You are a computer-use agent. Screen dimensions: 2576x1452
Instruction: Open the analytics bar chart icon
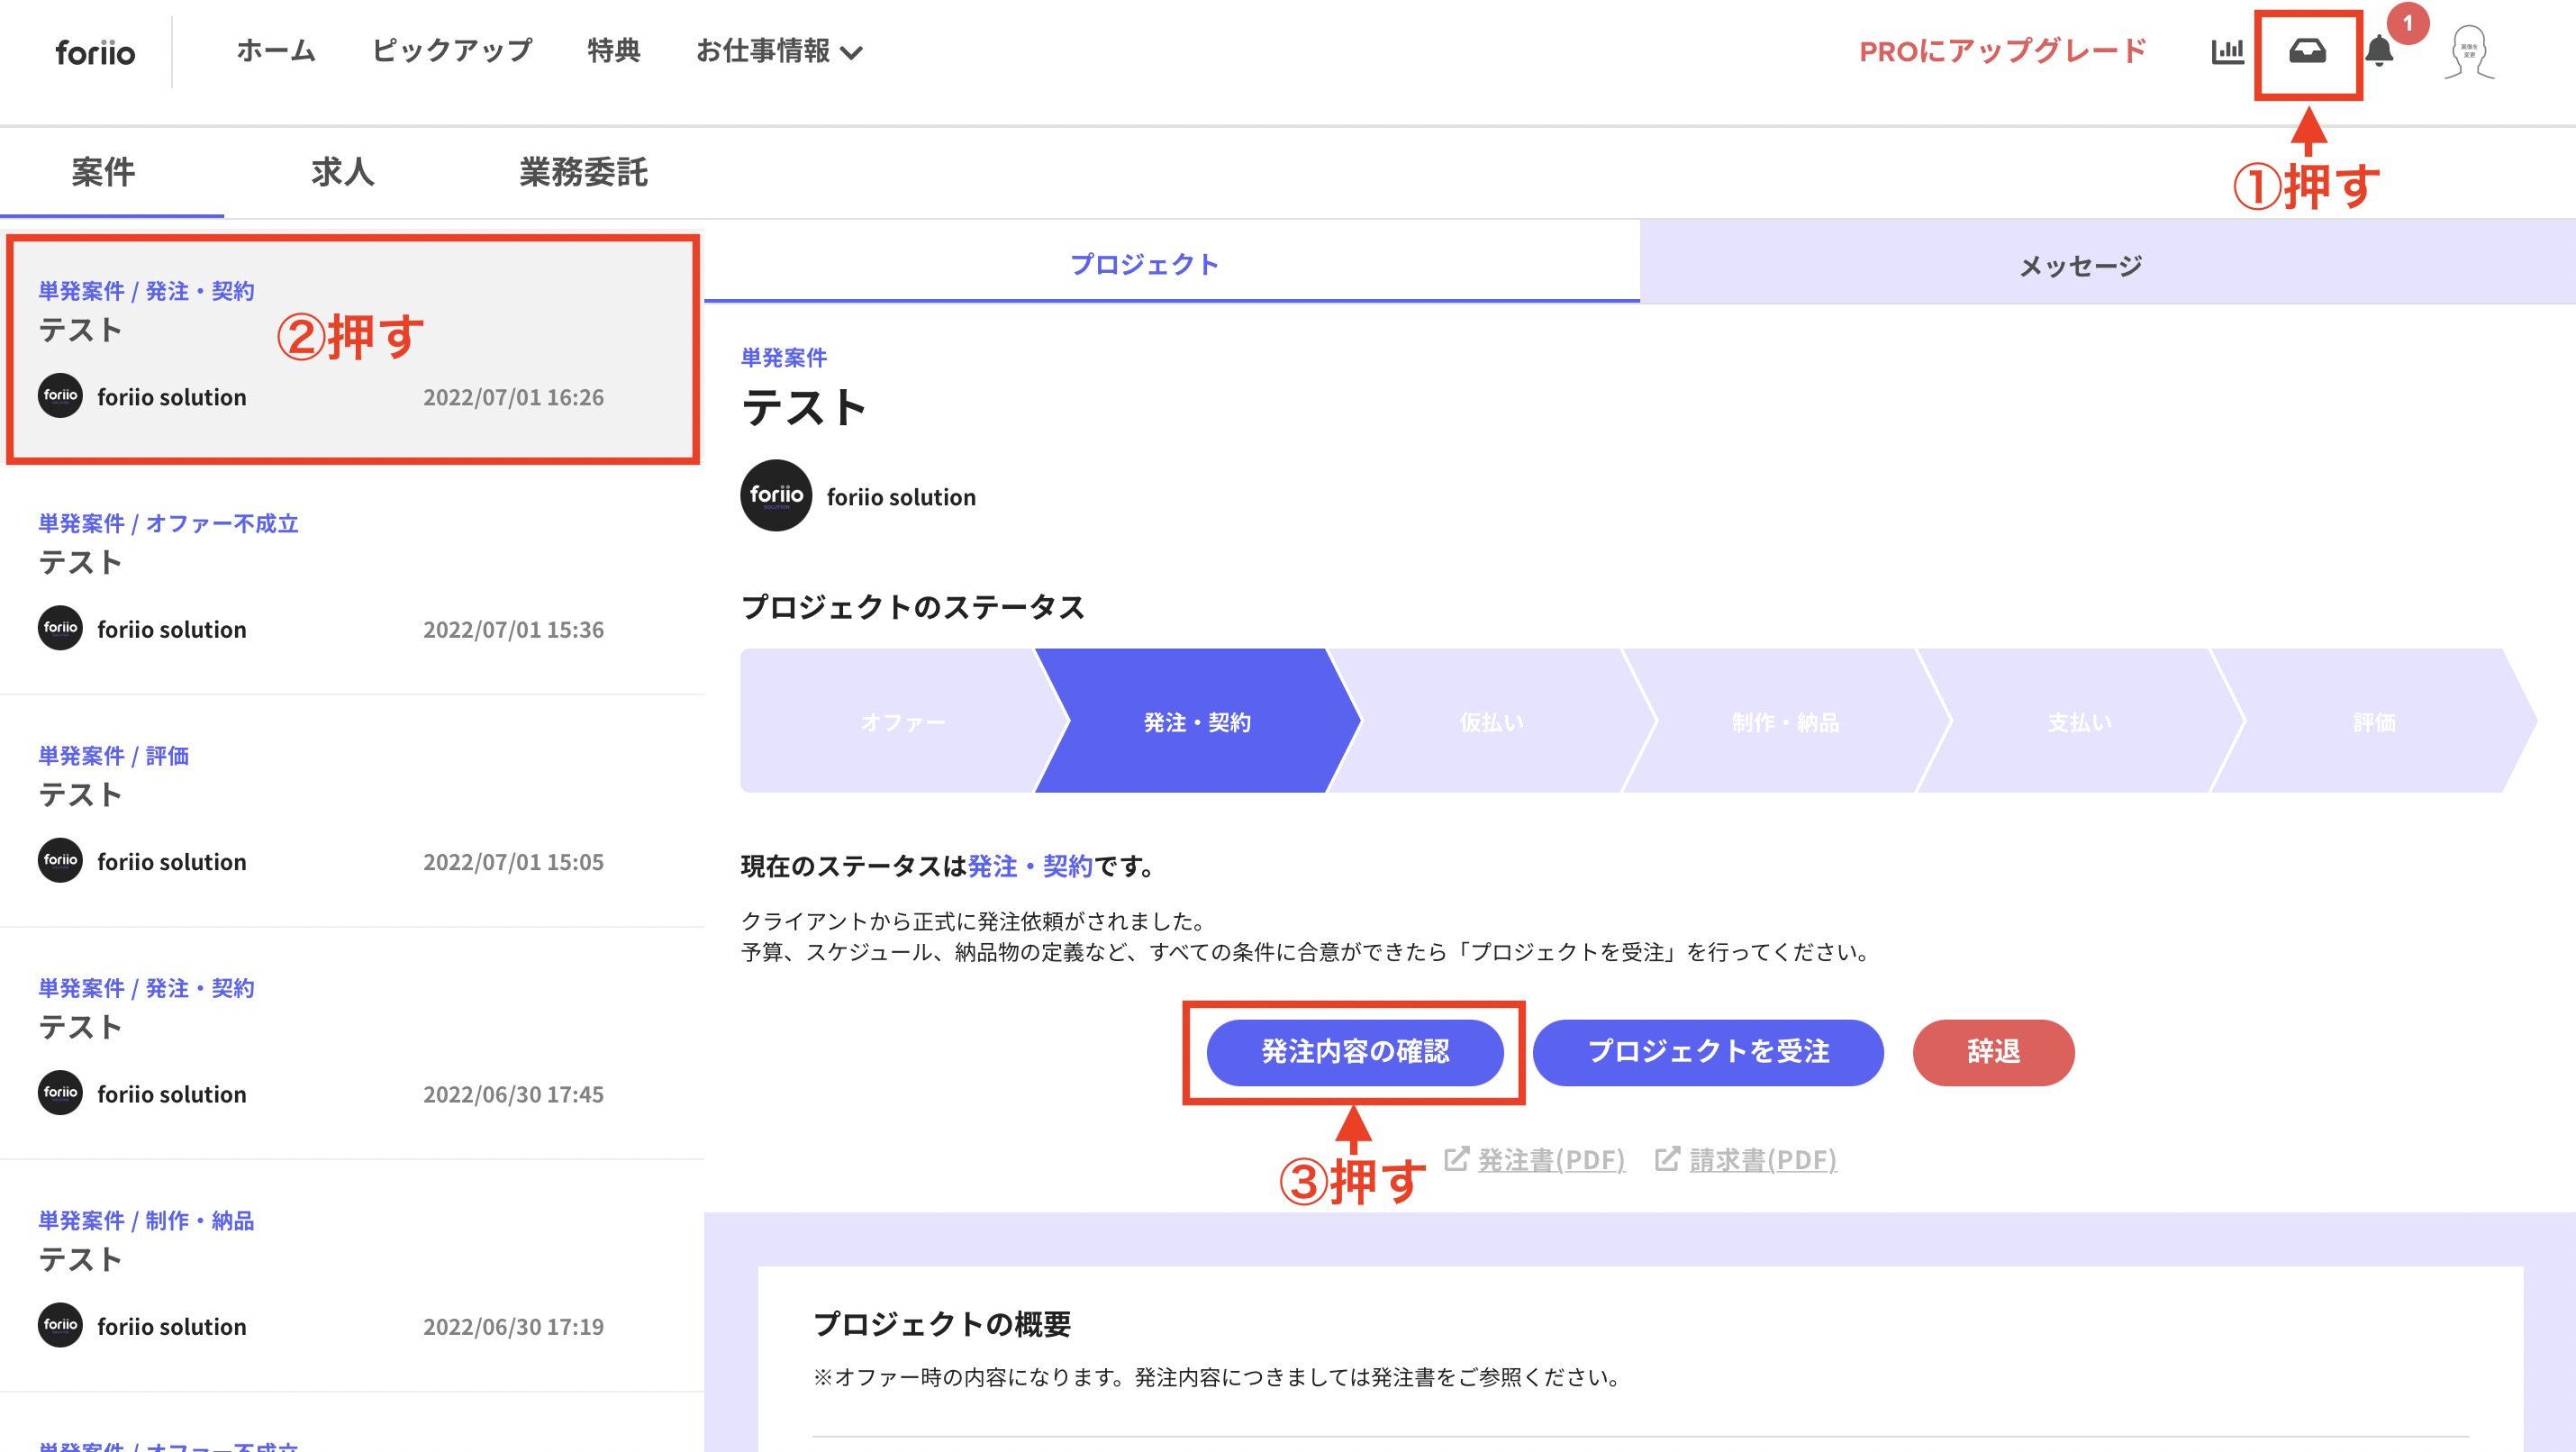coord(2227,51)
